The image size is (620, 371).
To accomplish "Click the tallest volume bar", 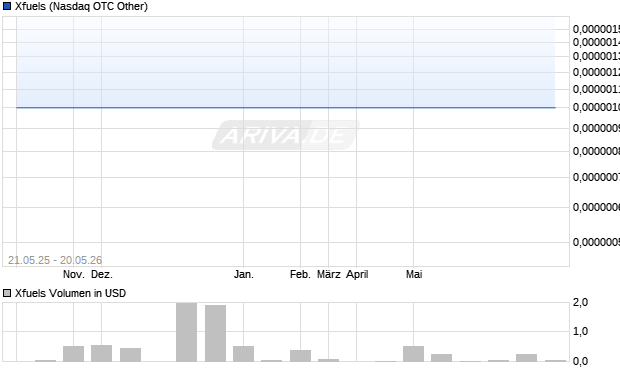I will pyautogui.click(x=187, y=332).
